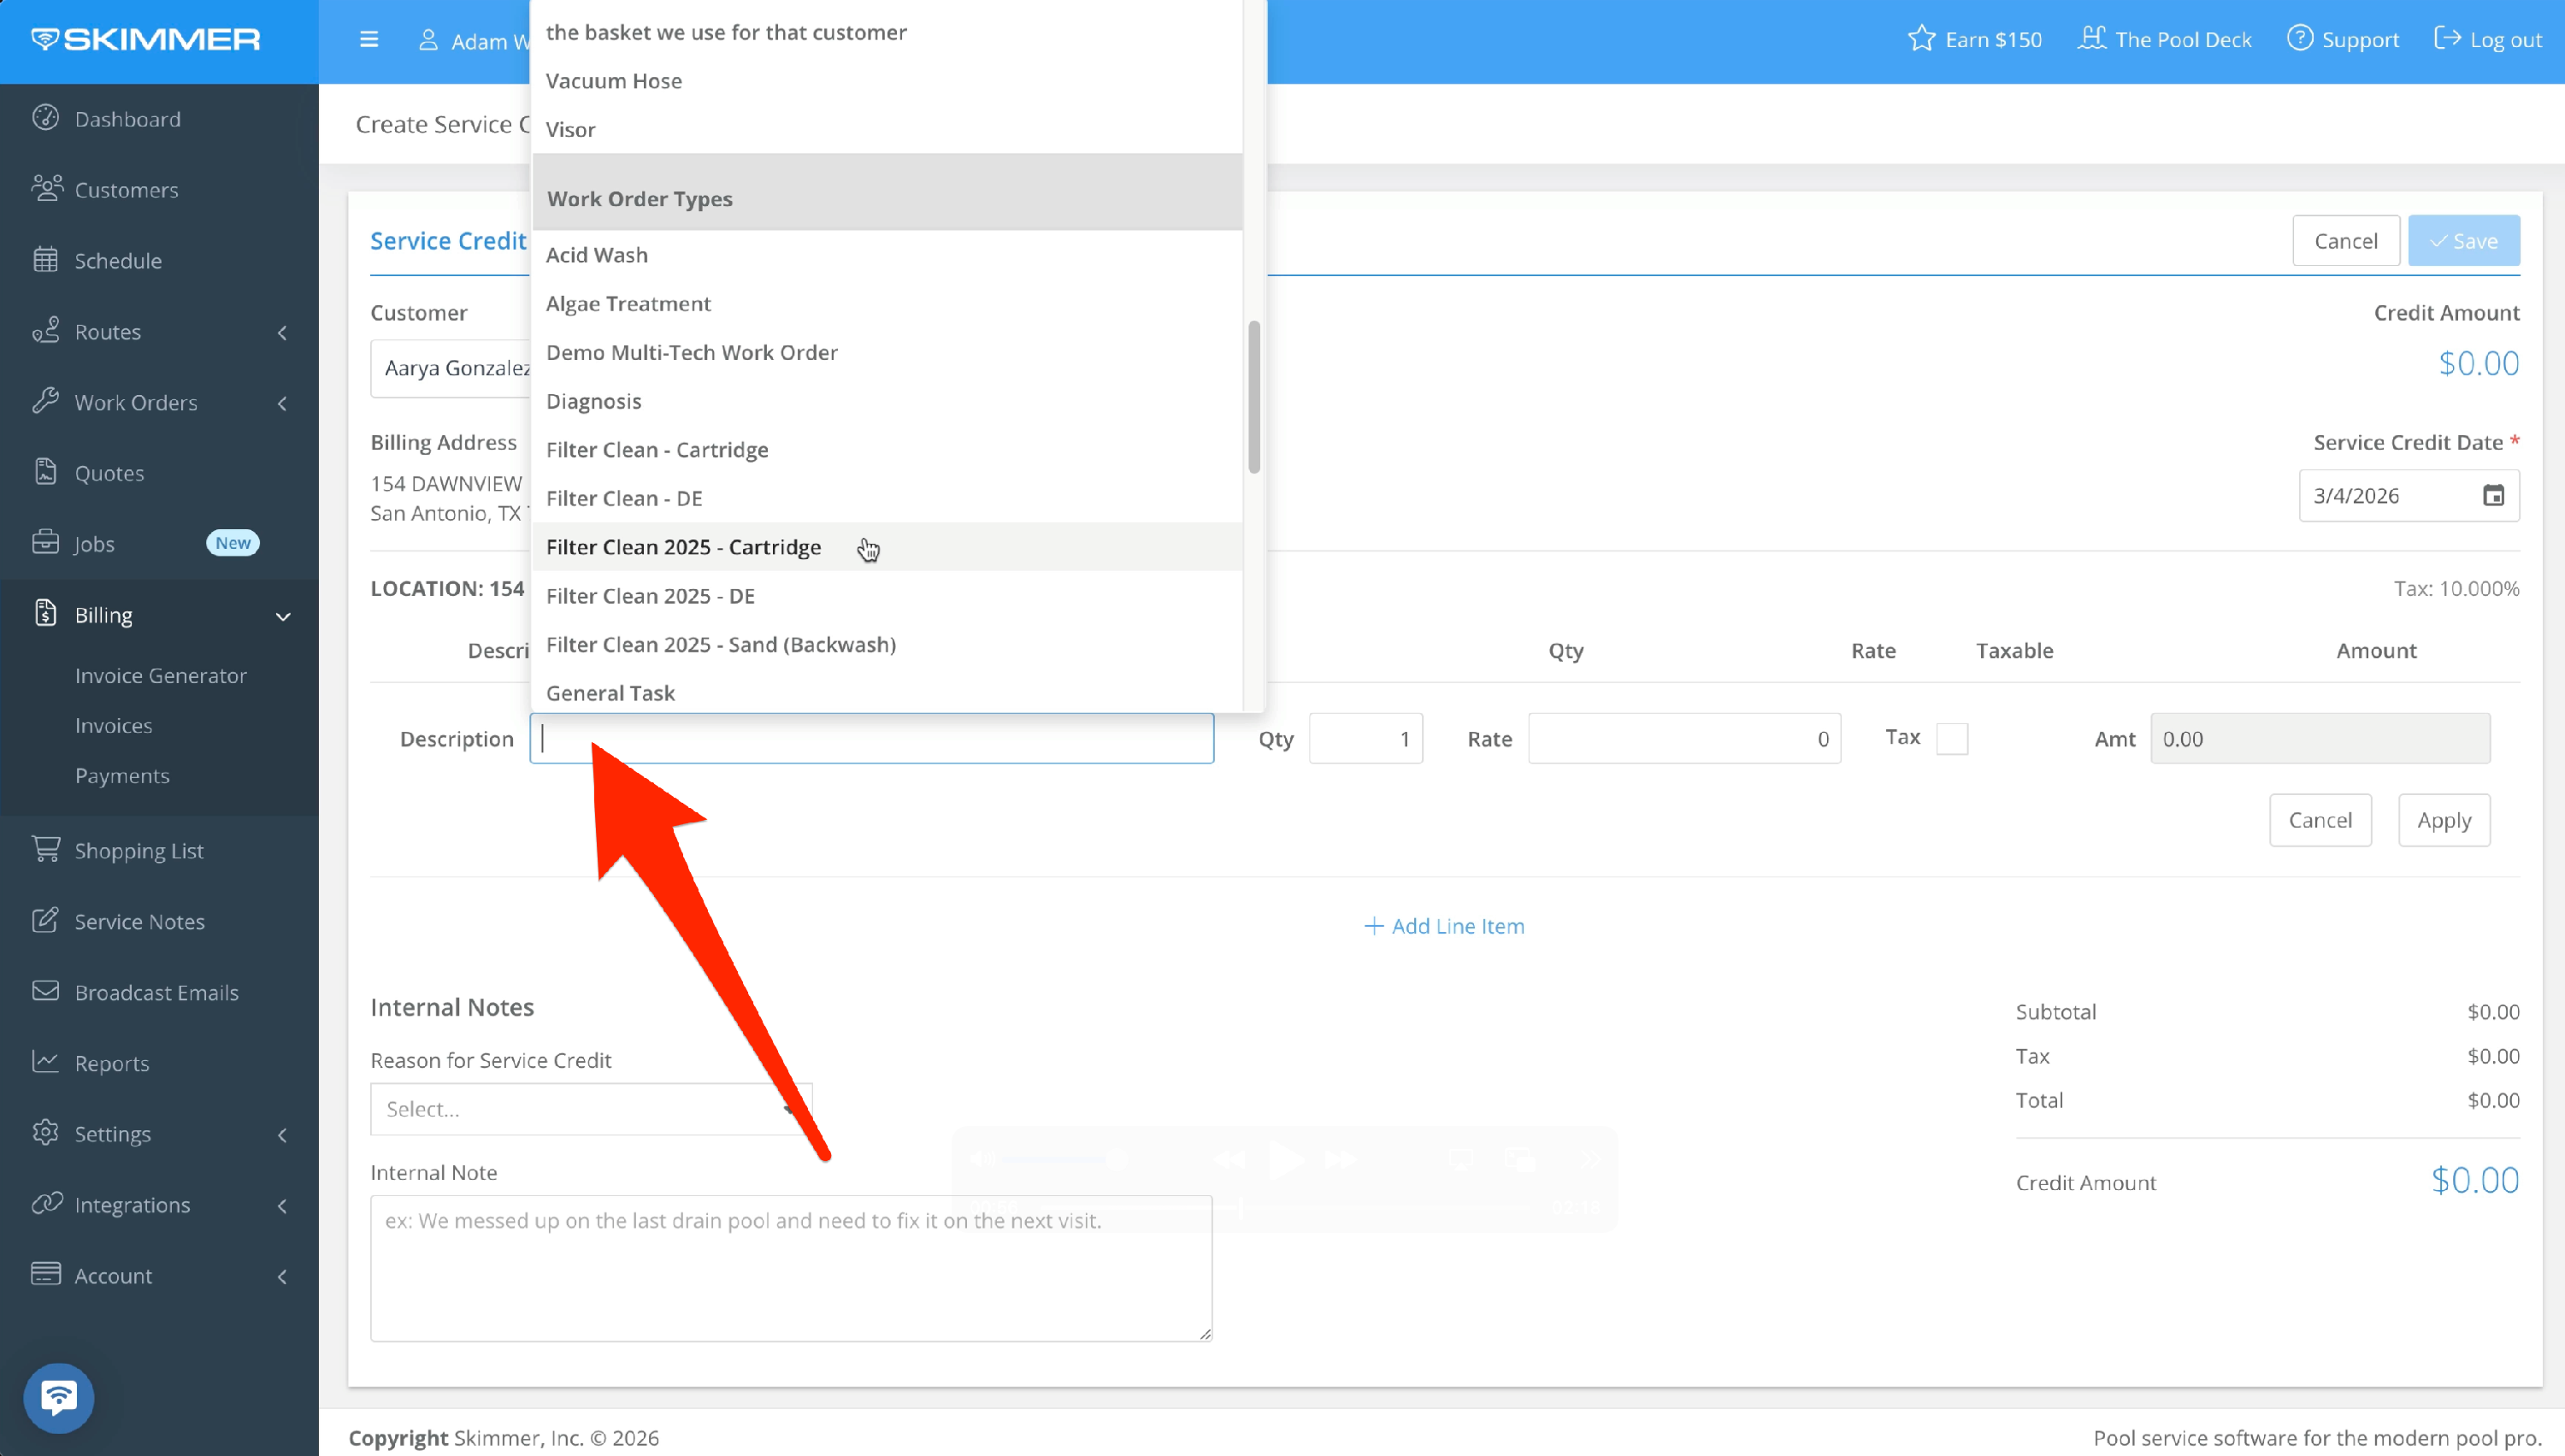
Task: Click the Dashboard sidebar icon
Action: [x=45, y=118]
